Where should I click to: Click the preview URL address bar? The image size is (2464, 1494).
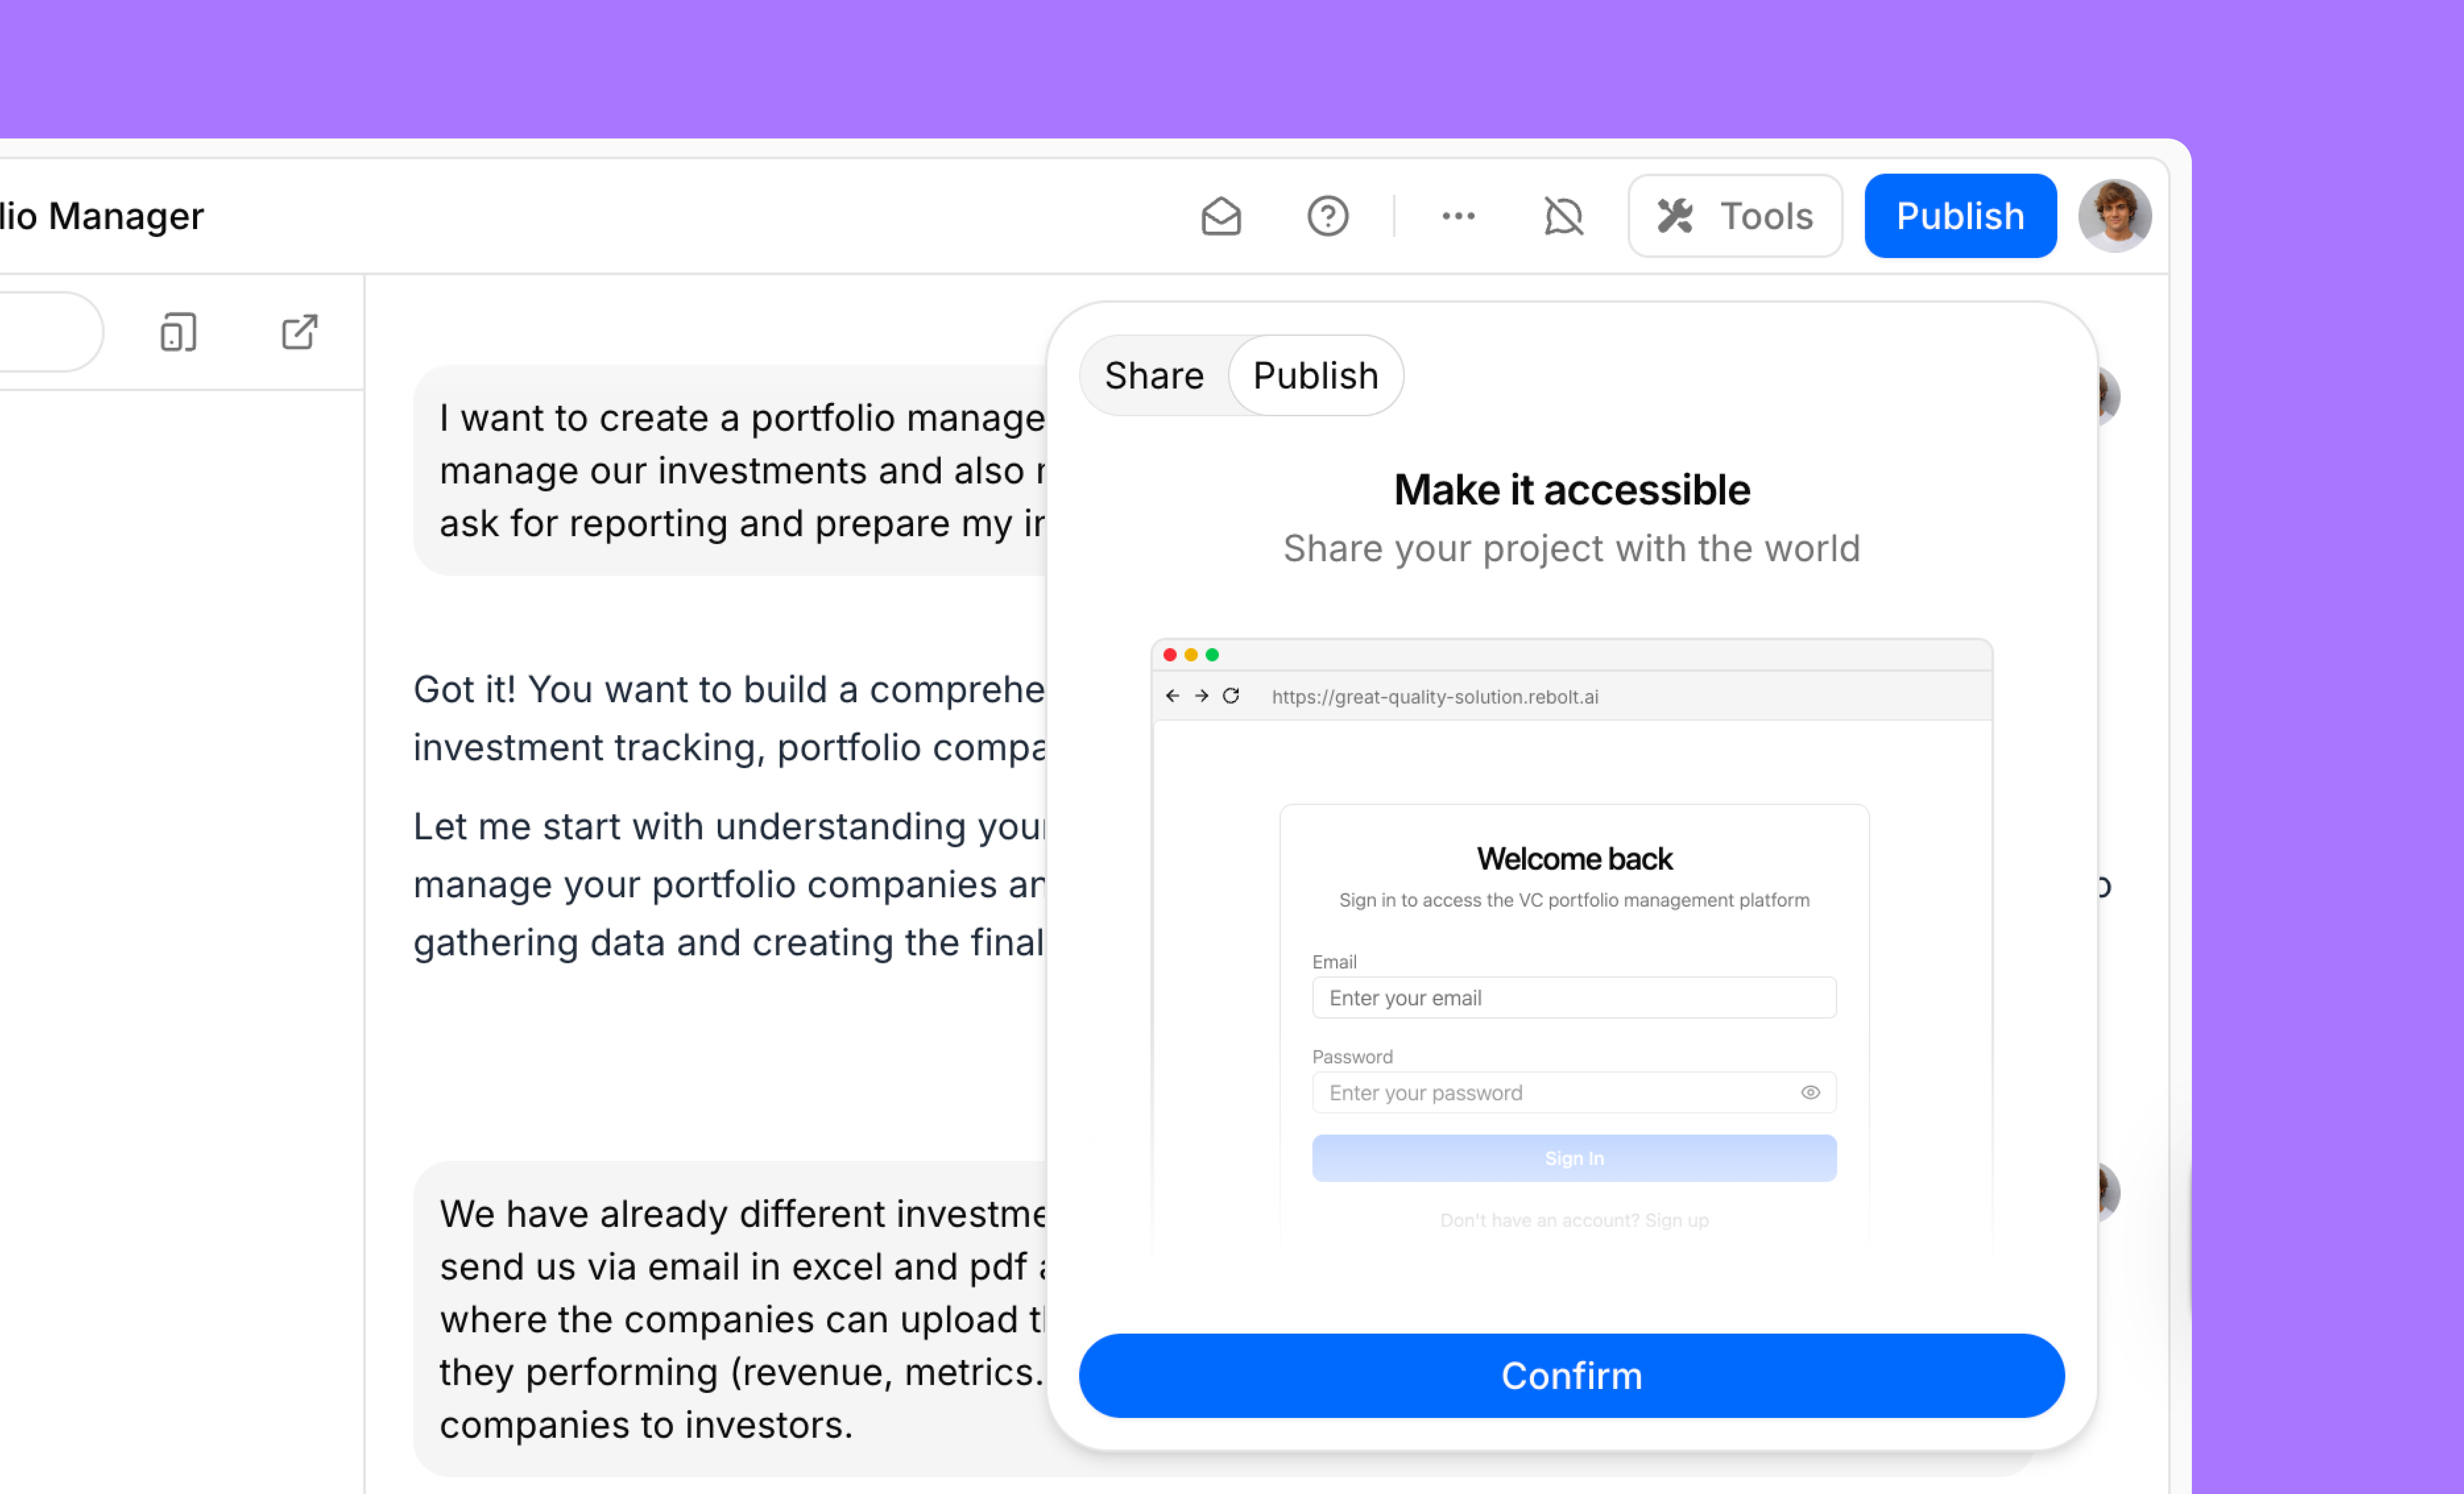click(x=1435, y=697)
